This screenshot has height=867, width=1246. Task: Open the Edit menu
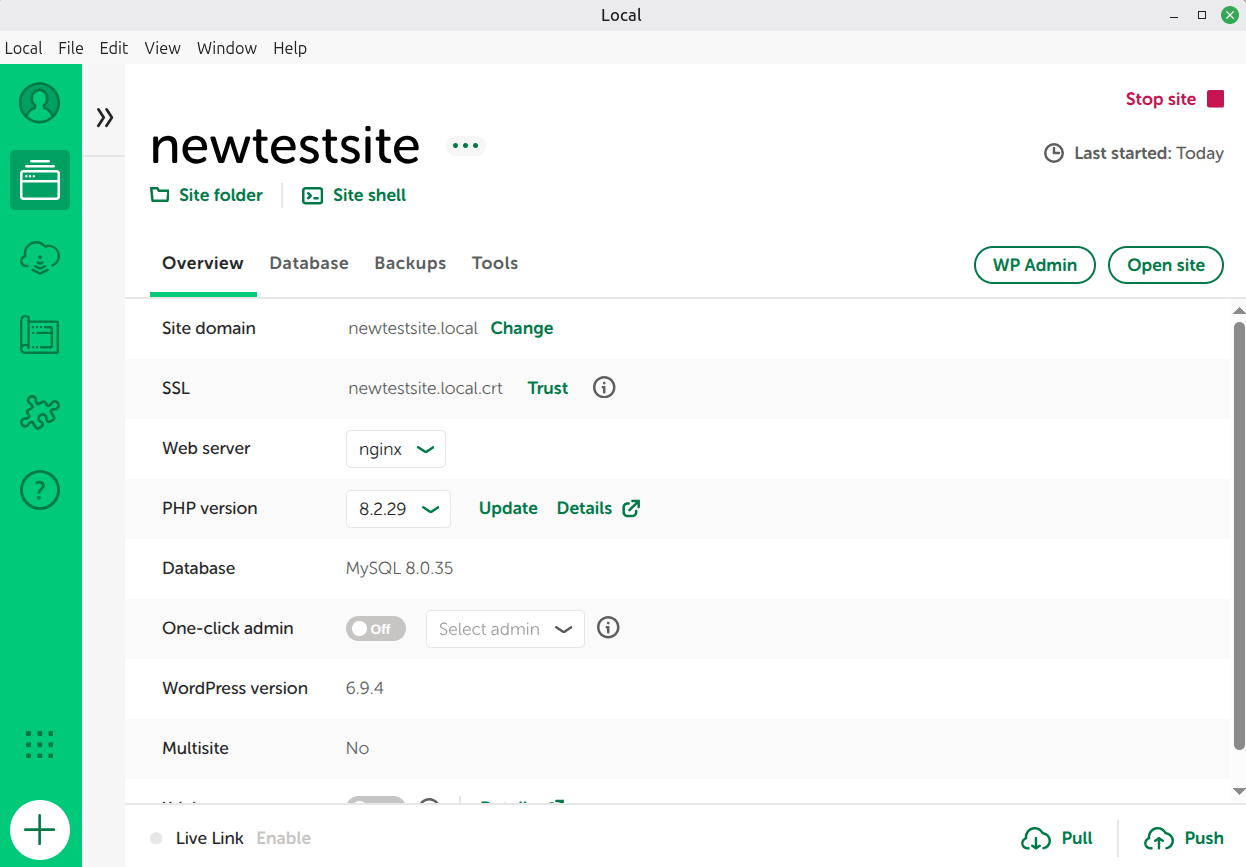(x=114, y=48)
